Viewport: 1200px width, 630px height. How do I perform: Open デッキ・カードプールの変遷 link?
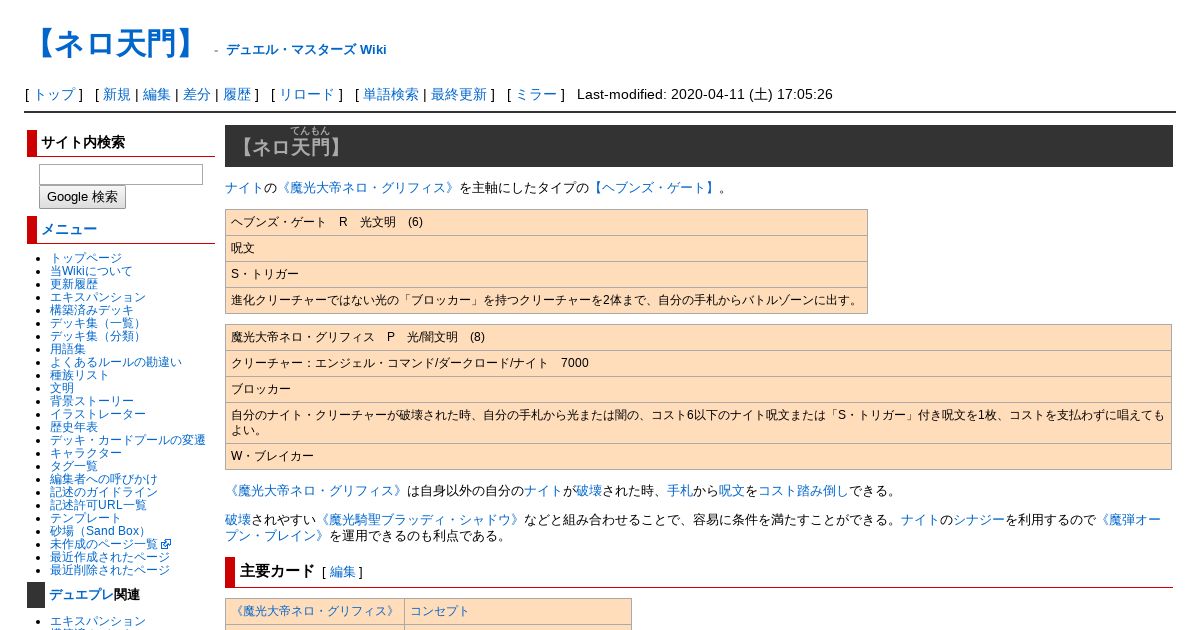pos(128,440)
